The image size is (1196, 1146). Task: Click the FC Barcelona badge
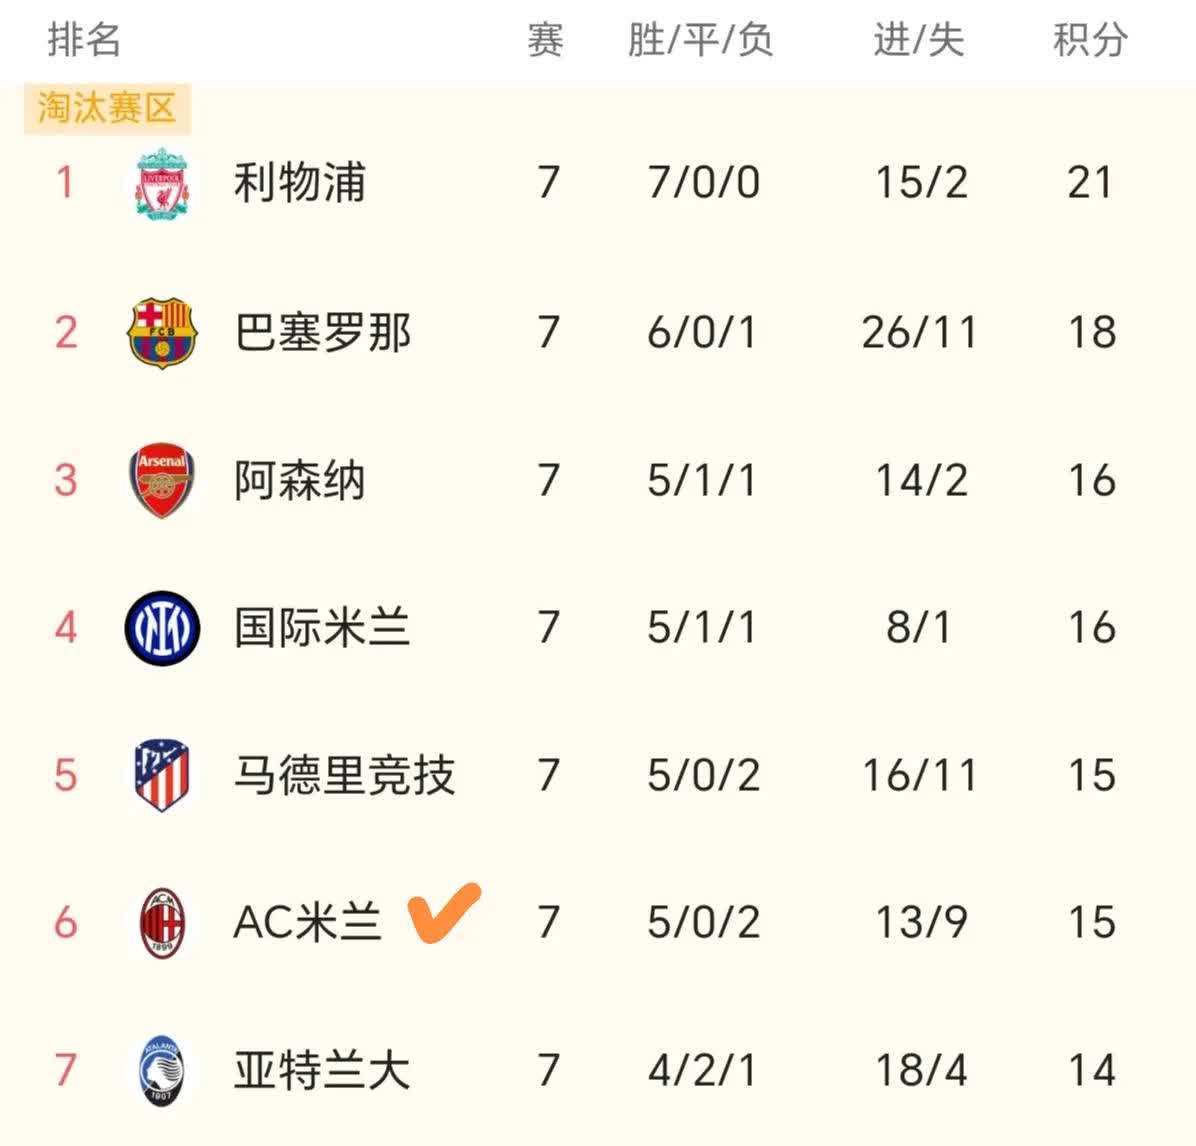pos(160,330)
